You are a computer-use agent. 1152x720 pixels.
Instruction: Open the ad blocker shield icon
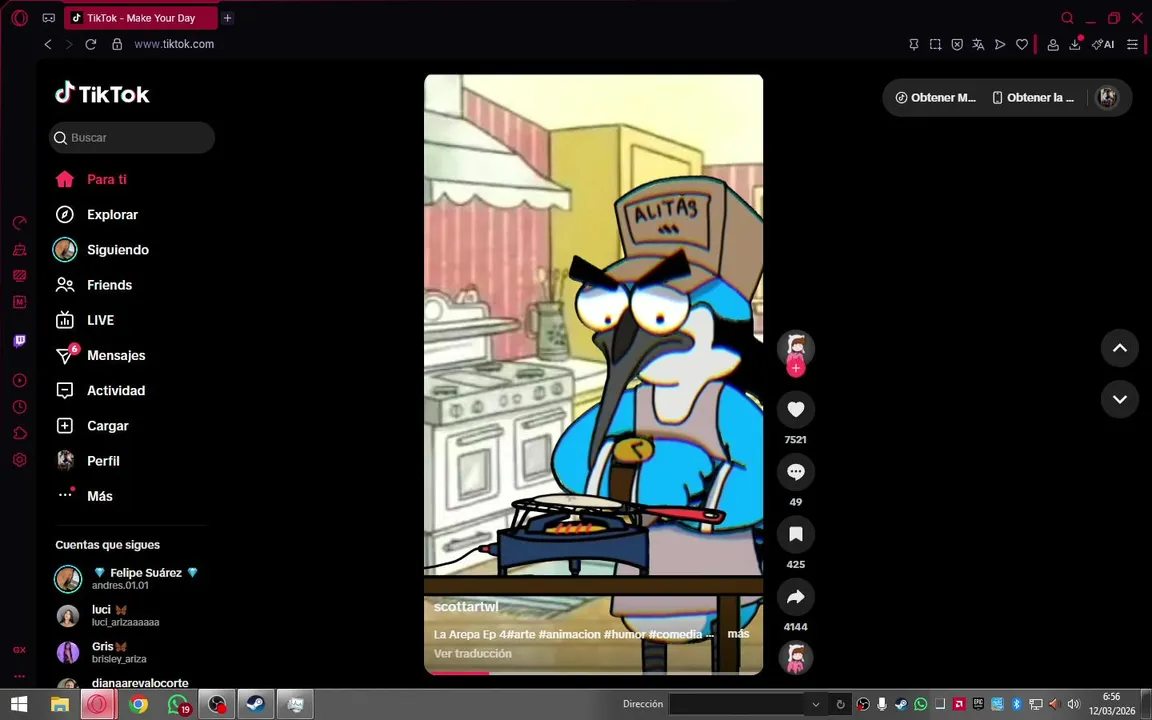(x=957, y=44)
